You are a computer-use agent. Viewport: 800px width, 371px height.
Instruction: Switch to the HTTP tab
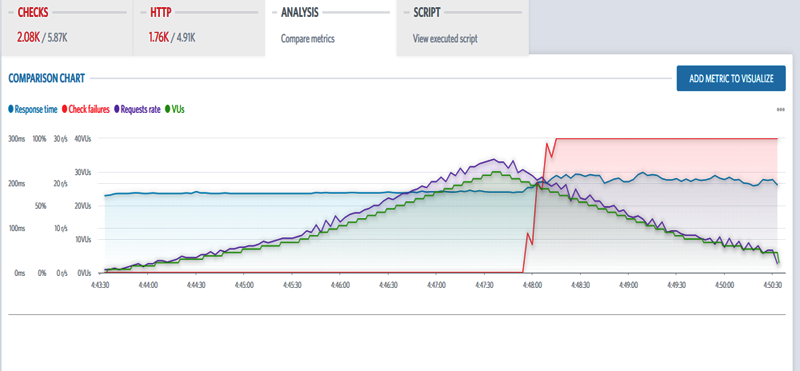click(x=198, y=27)
